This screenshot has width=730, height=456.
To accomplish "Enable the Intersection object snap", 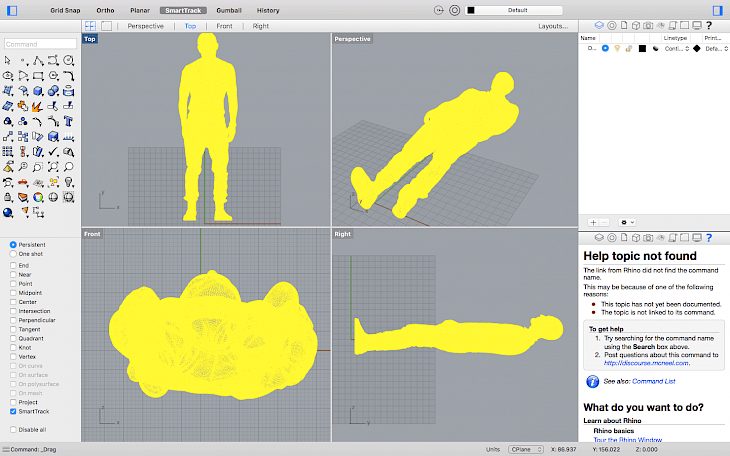I will tap(13, 311).
